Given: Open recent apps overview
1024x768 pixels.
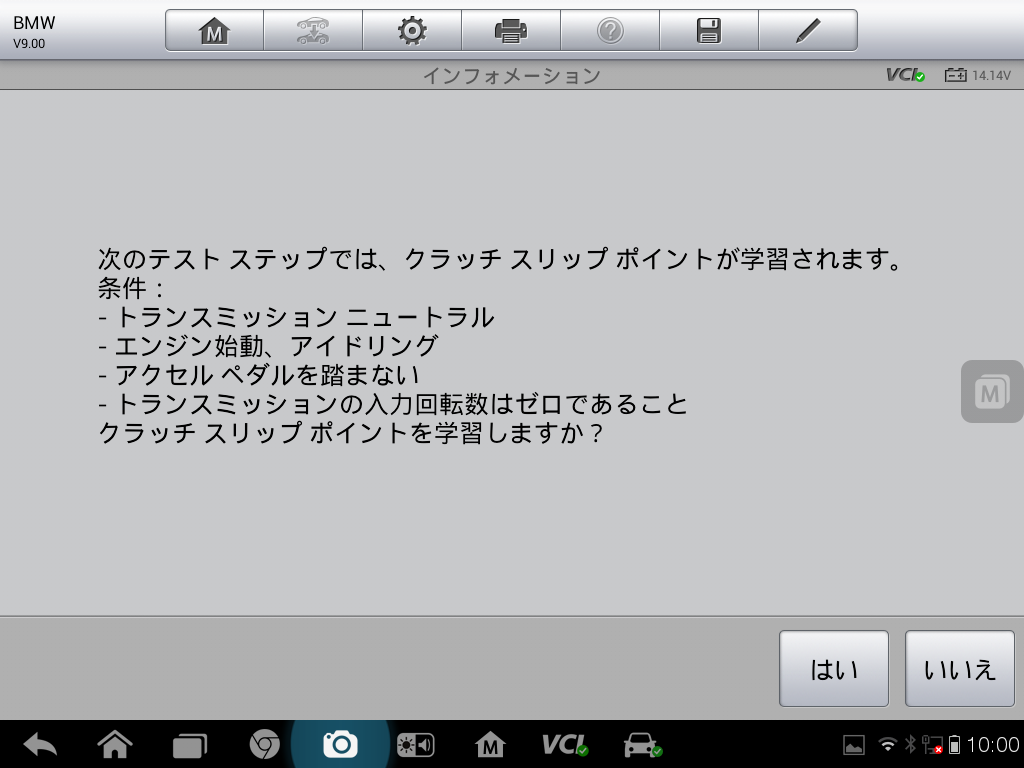Looking at the screenshot, I should pos(189,744).
